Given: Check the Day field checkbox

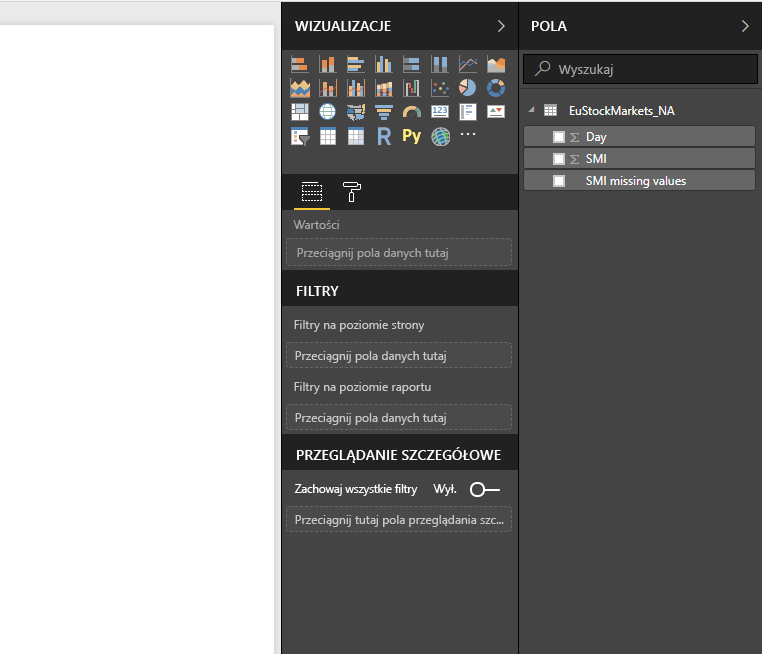Looking at the screenshot, I should pyautogui.click(x=559, y=137).
